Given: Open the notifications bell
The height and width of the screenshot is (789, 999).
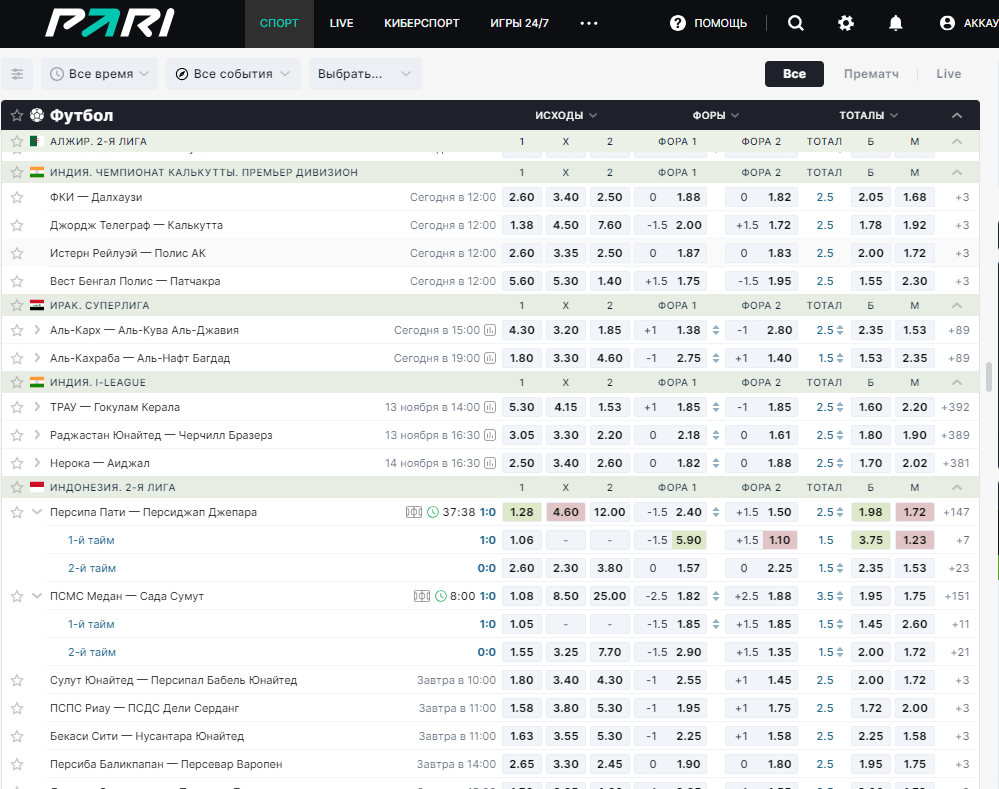Looking at the screenshot, I should [895, 23].
